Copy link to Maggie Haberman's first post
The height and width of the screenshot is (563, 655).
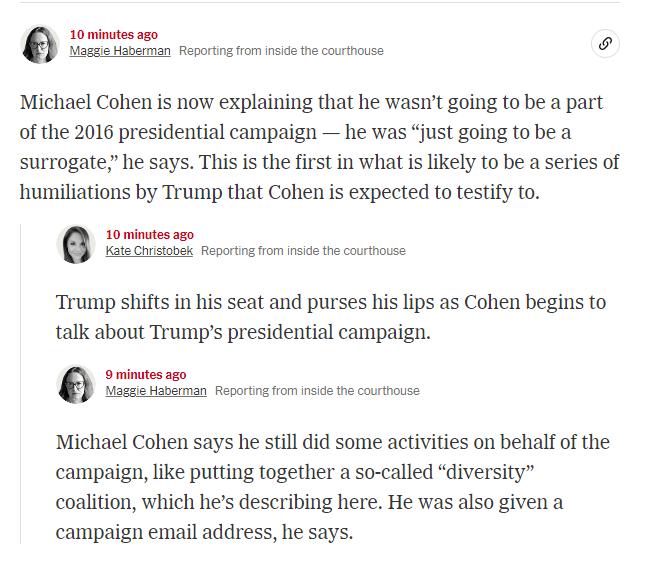(x=605, y=43)
